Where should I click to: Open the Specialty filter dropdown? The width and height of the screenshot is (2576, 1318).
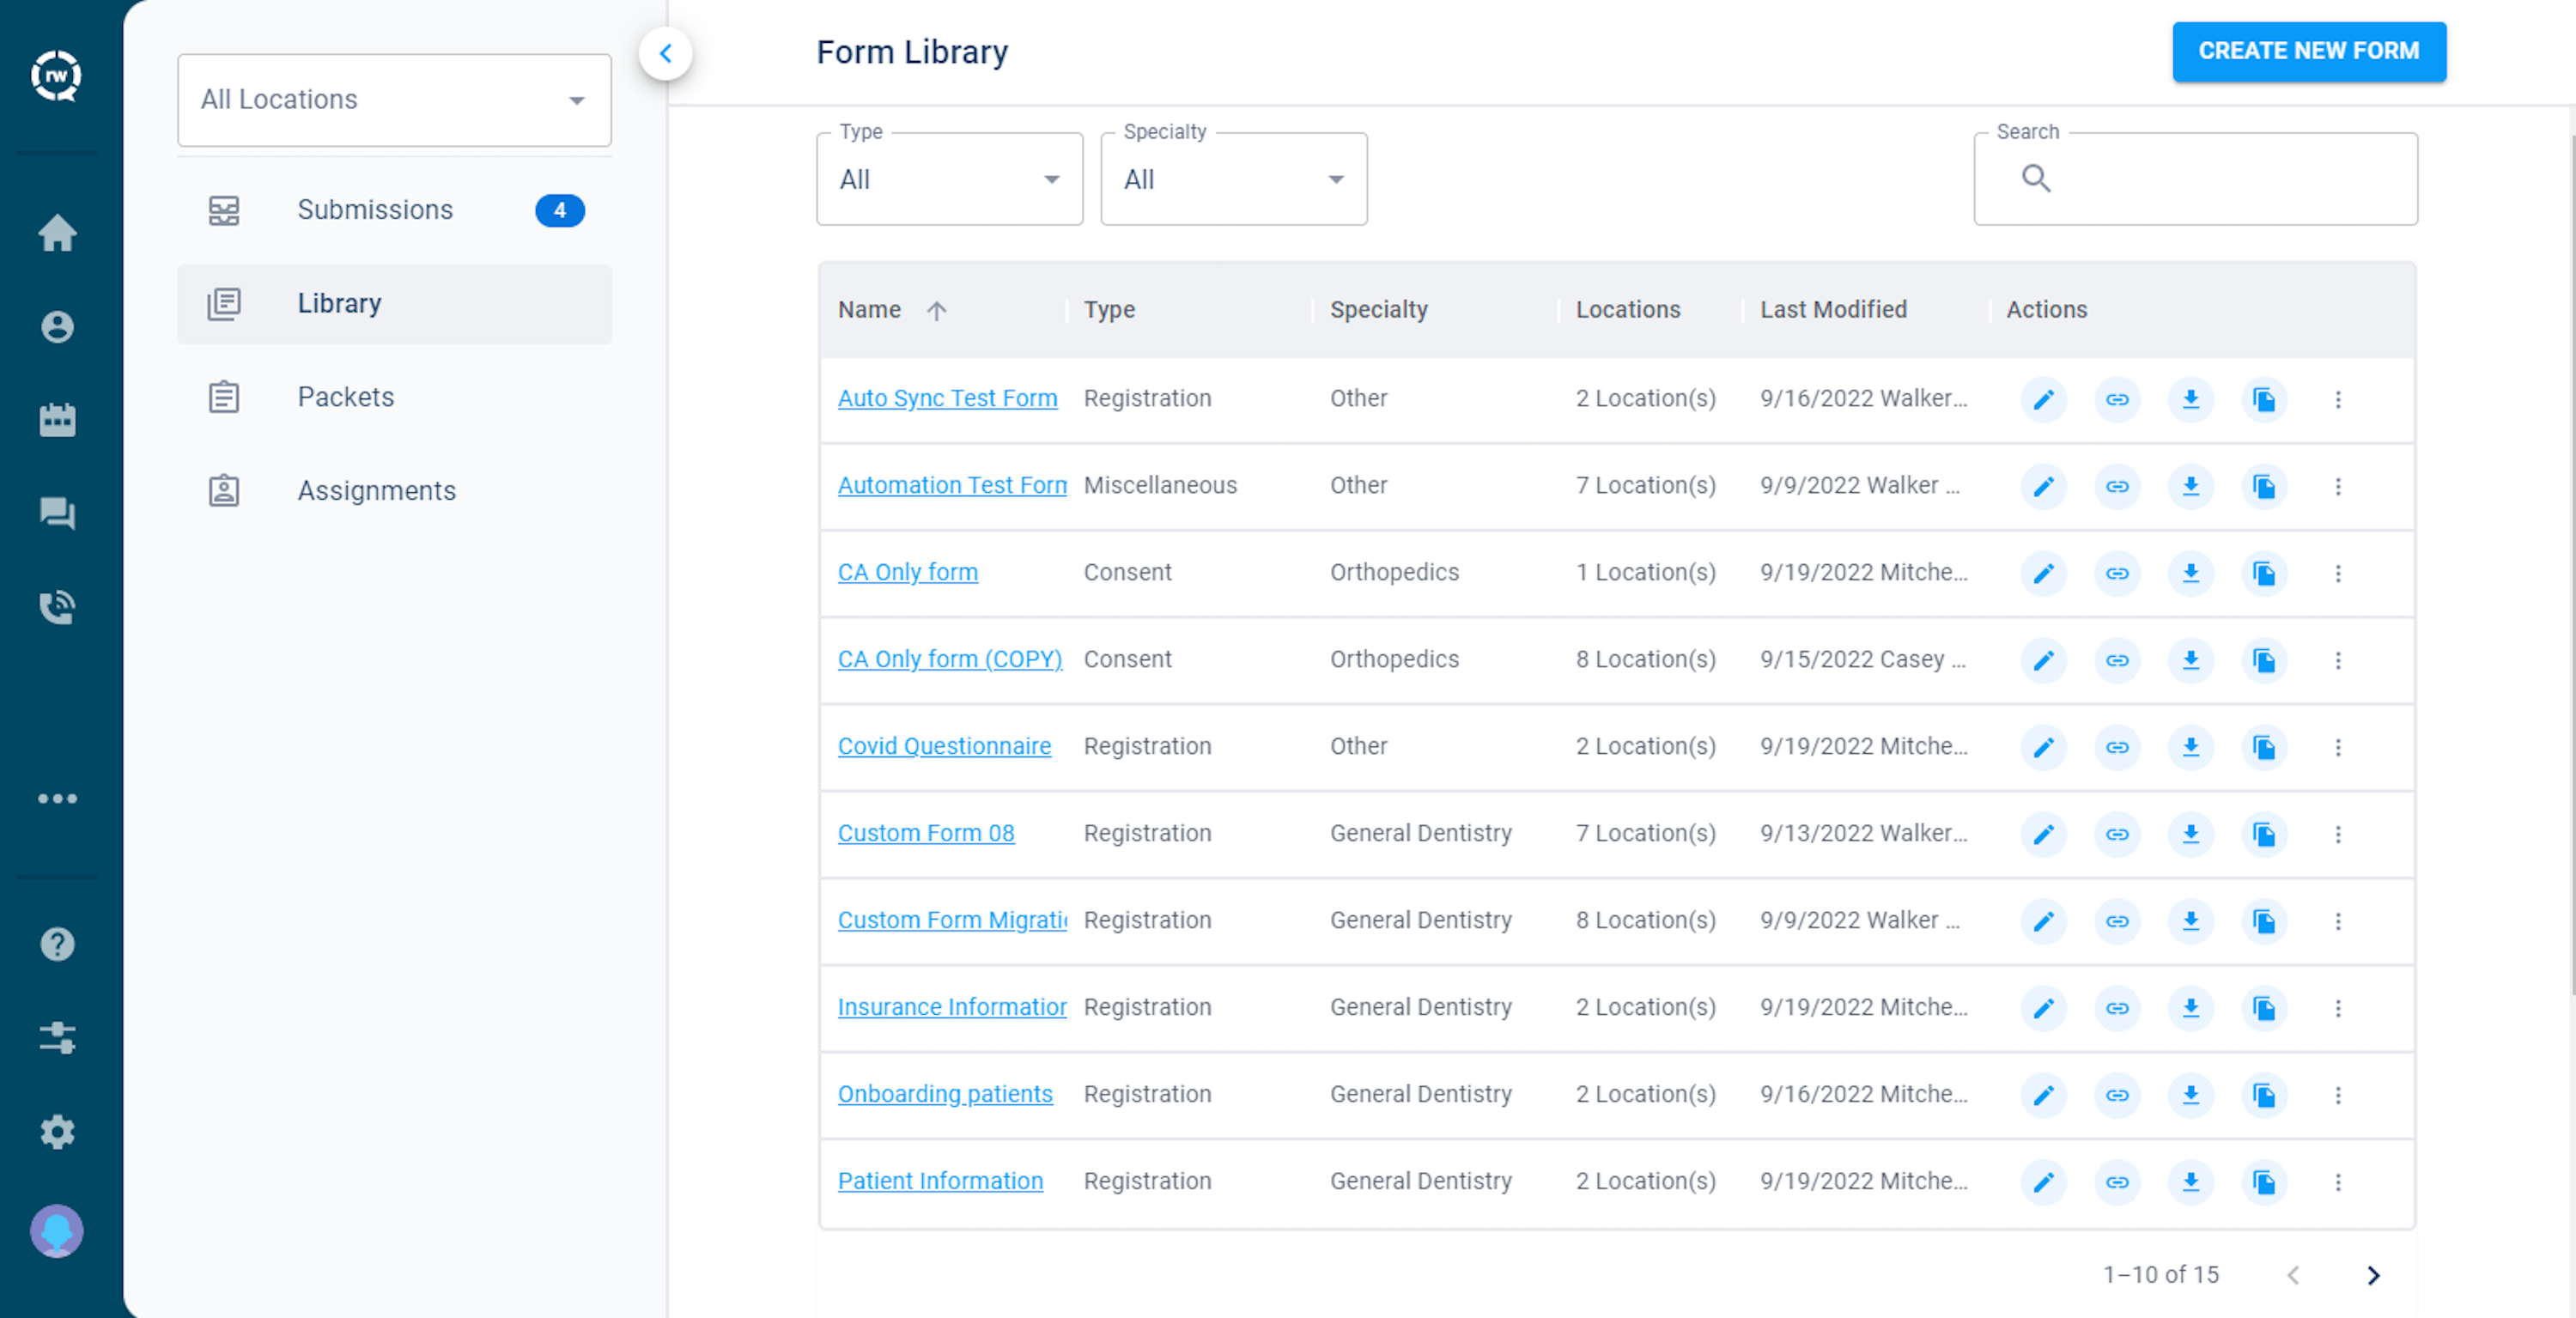[x=1233, y=179]
